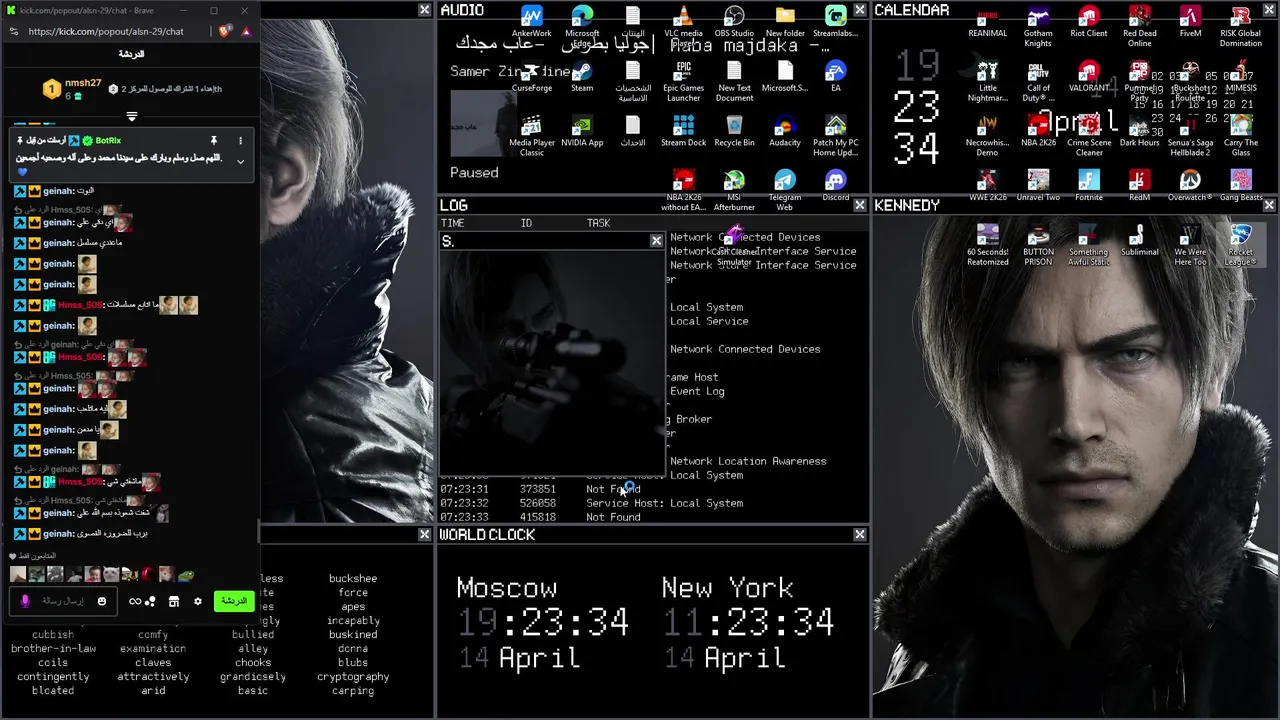Click the audio track album thumbnail
The image size is (1280, 720).
pyautogui.click(x=484, y=124)
